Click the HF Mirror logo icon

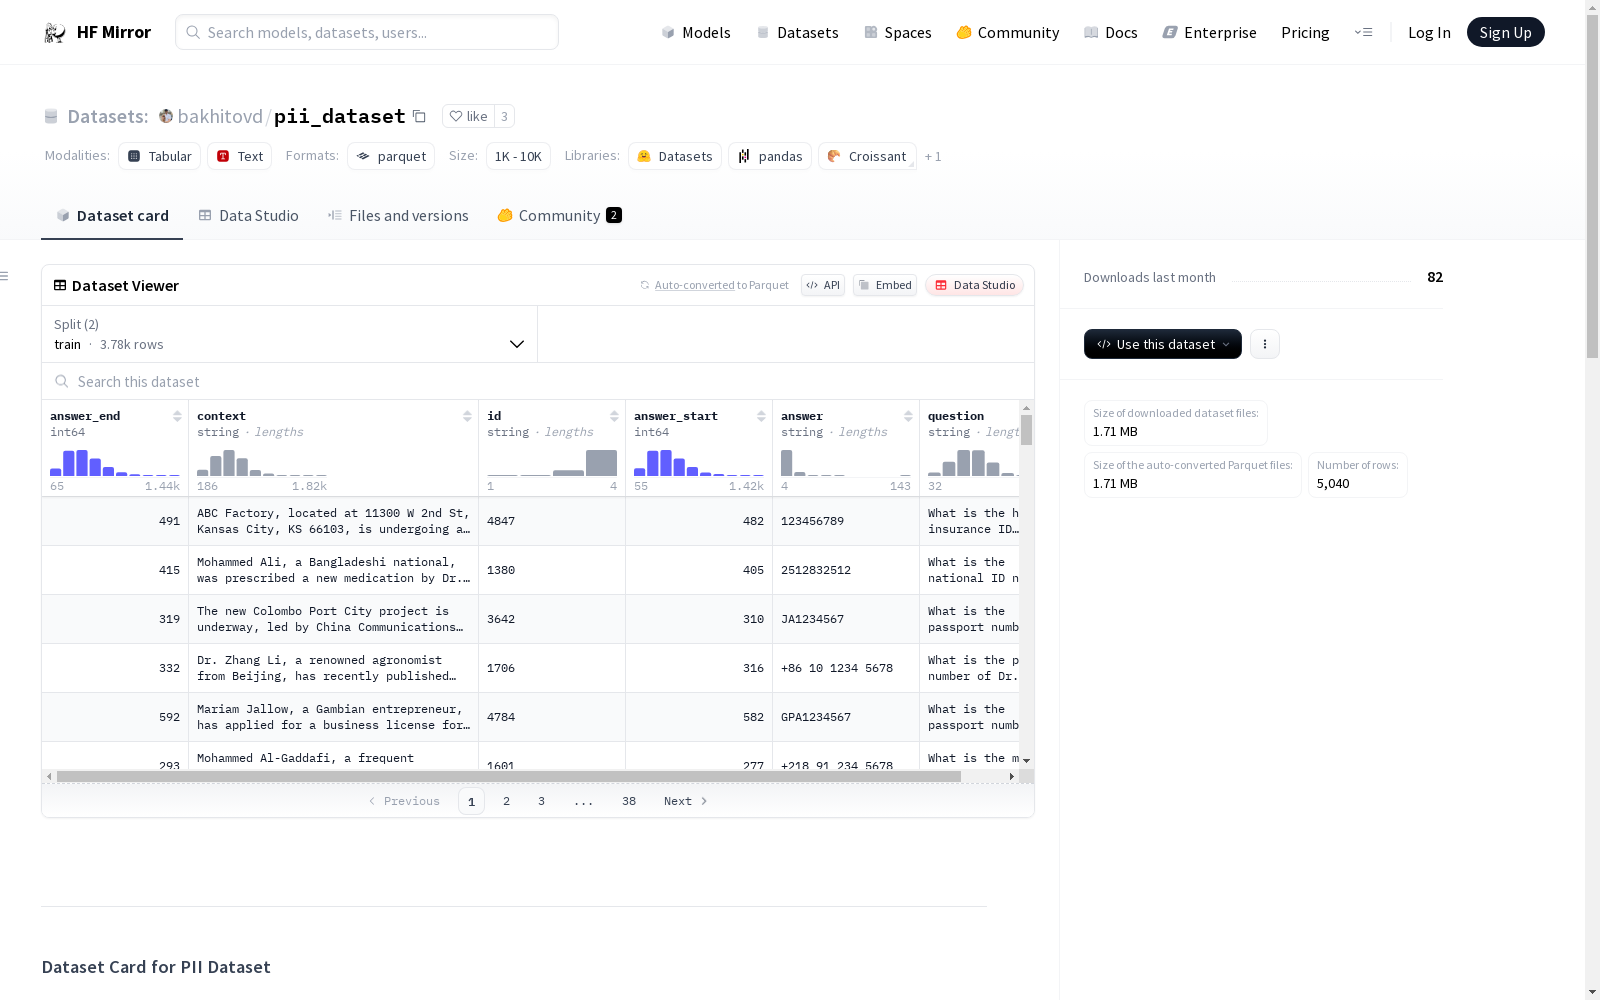(x=55, y=33)
